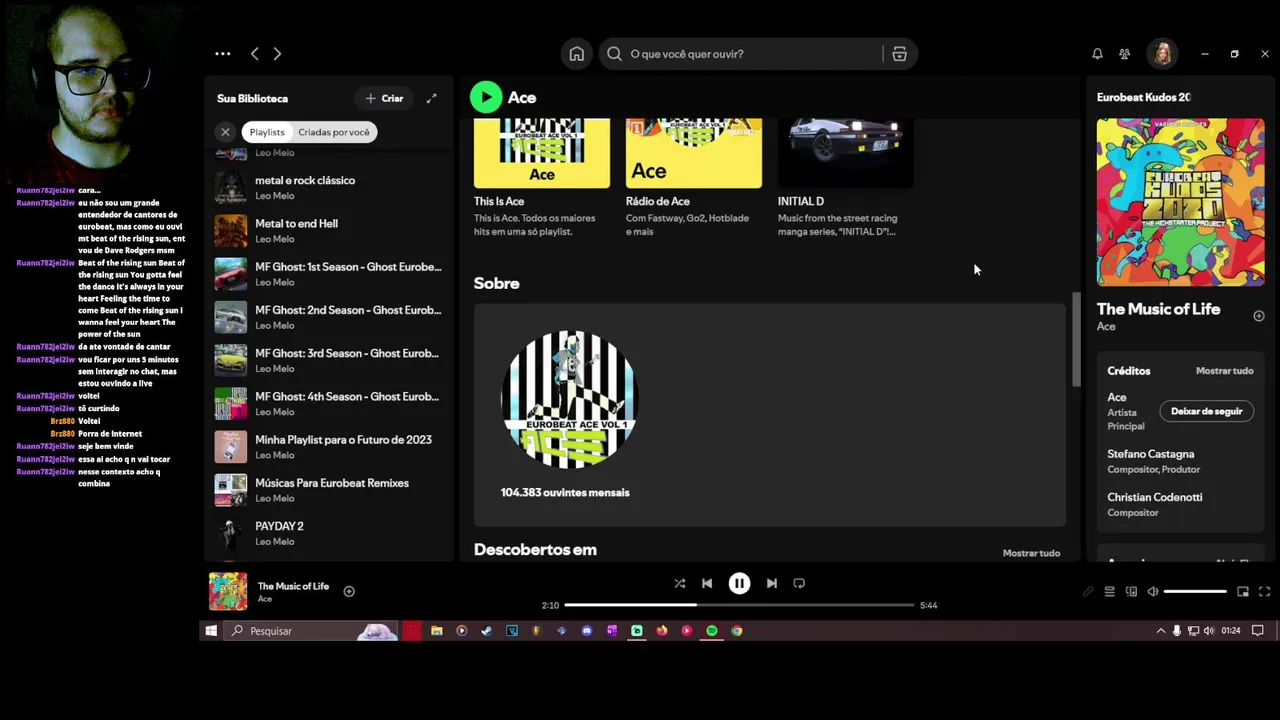Seek on the song progress bar
Viewport: 1280px width, 720px height.
[739, 605]
